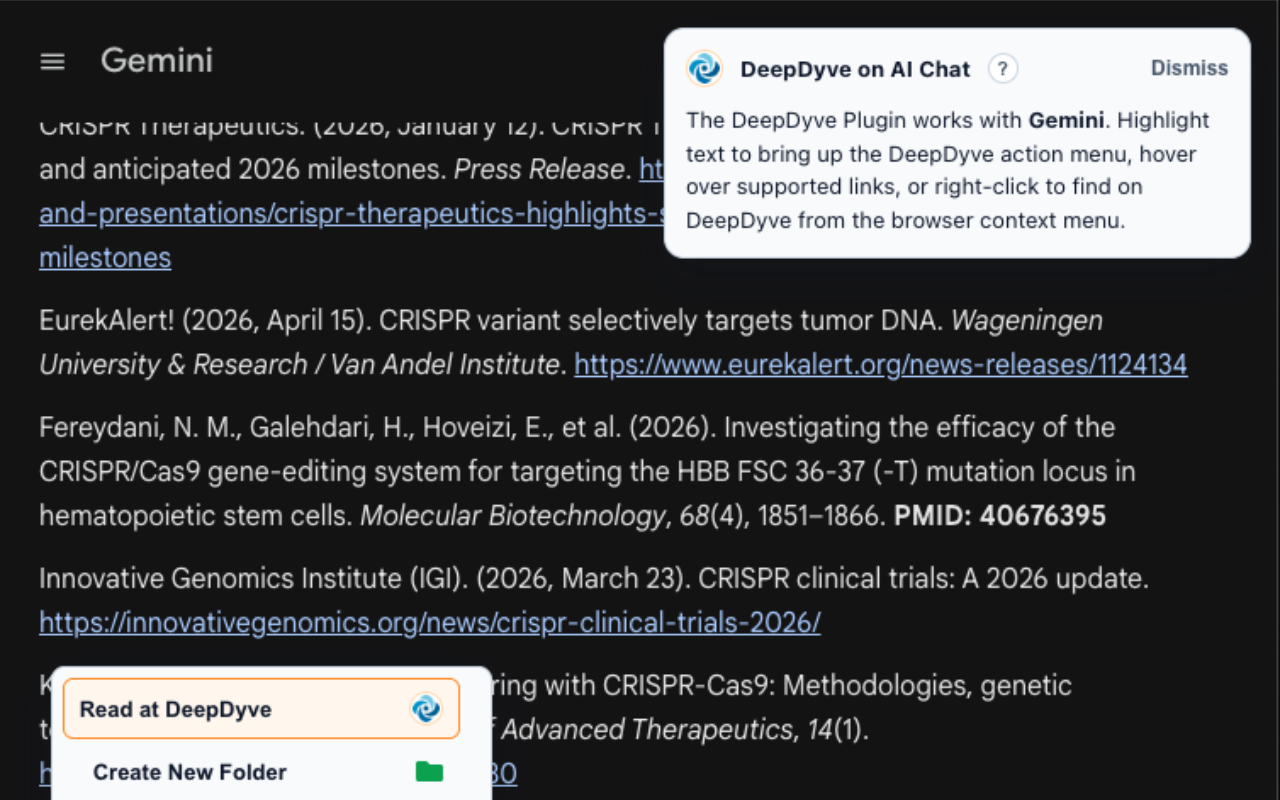Image resolution: width=1280 pixels, height=800 pixels.
Task: Click the 'Van Andel Institute' italic text
Action: coord(443,365)
